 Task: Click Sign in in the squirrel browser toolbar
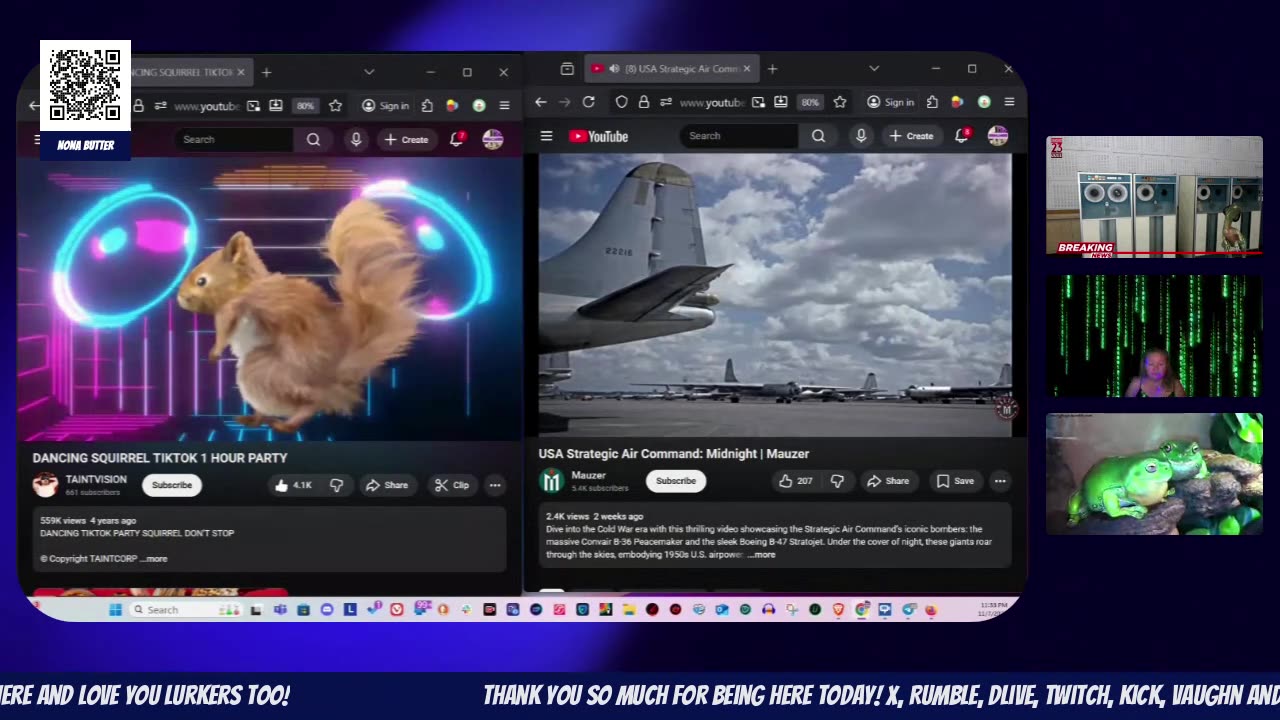pos(384,105)
